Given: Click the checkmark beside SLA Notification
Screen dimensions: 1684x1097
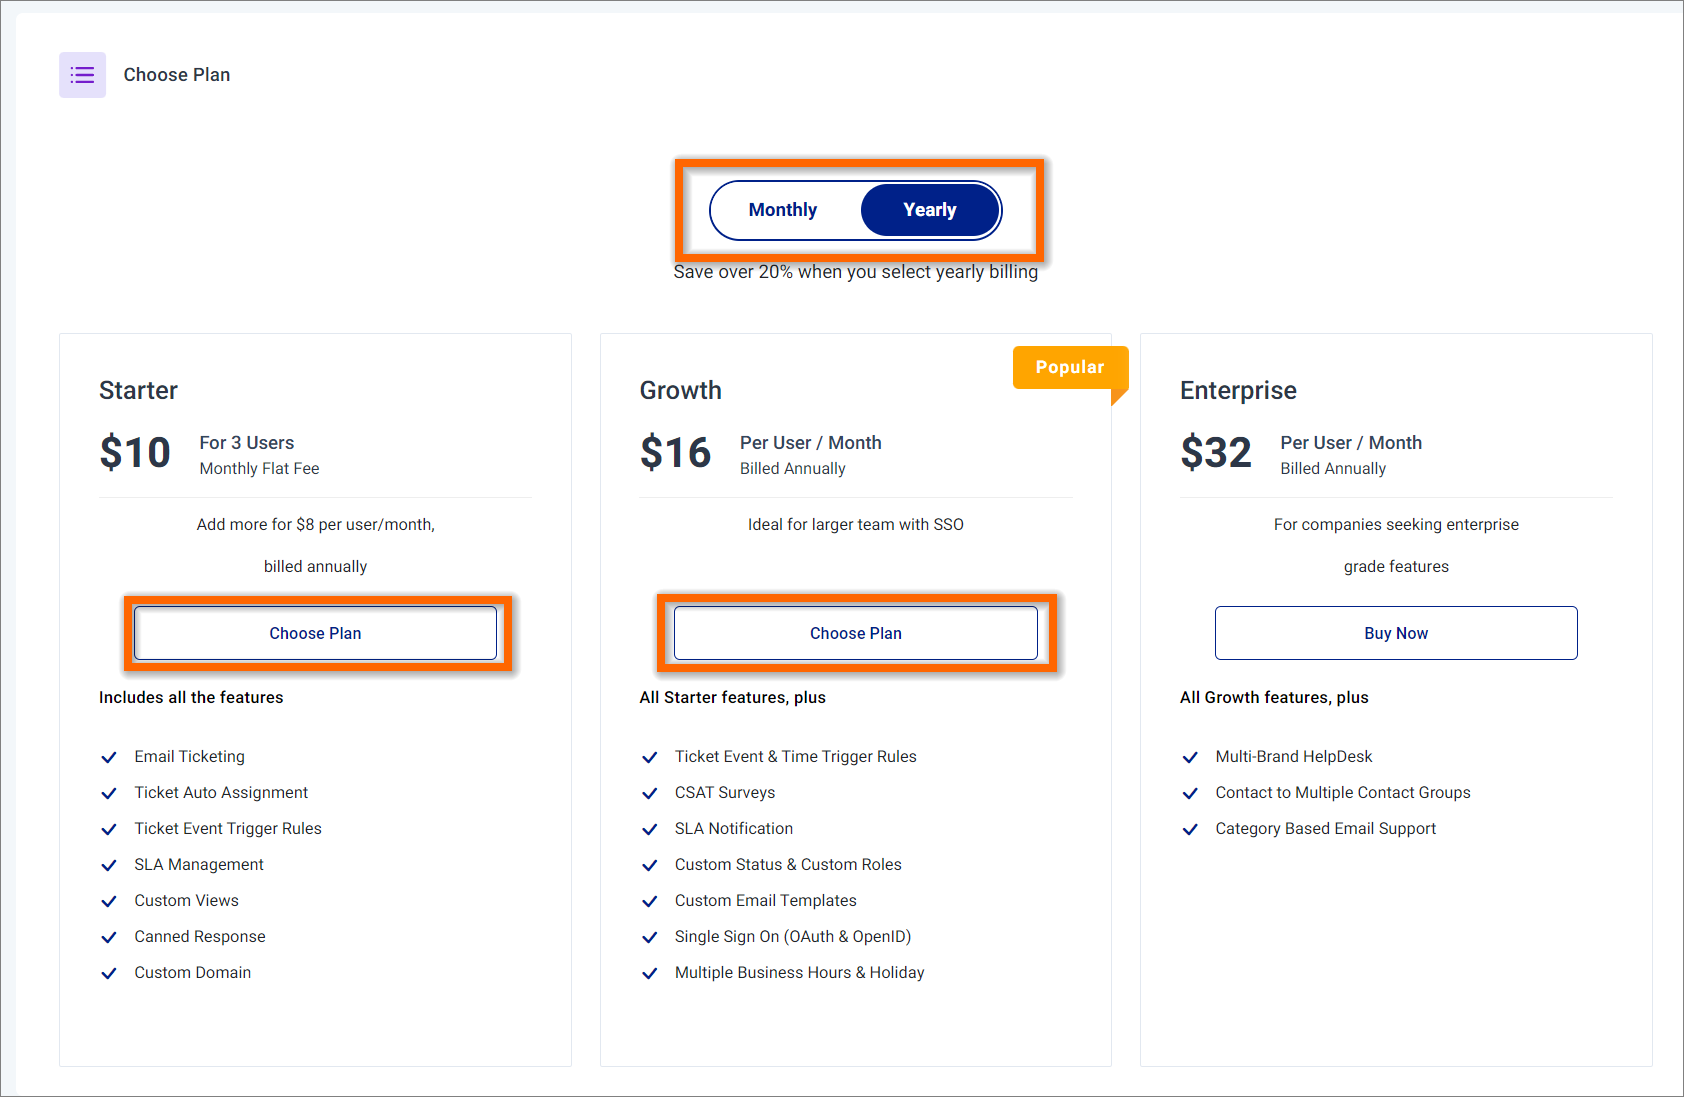Looking at the screenshot, I should tap(650, 829).
